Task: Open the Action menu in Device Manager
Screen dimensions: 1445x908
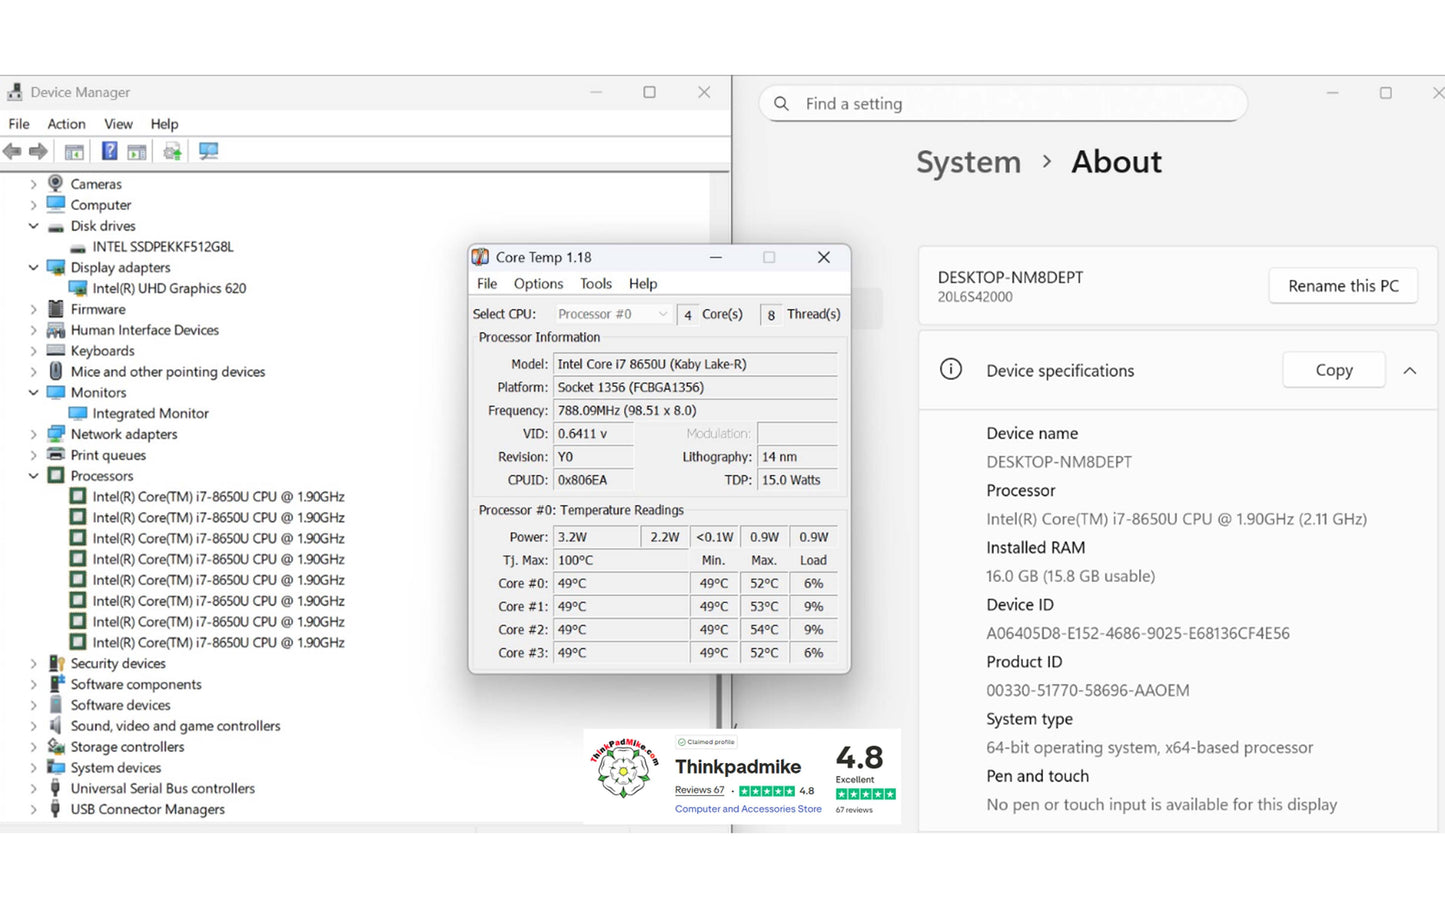Action: (x=66, y=124)
